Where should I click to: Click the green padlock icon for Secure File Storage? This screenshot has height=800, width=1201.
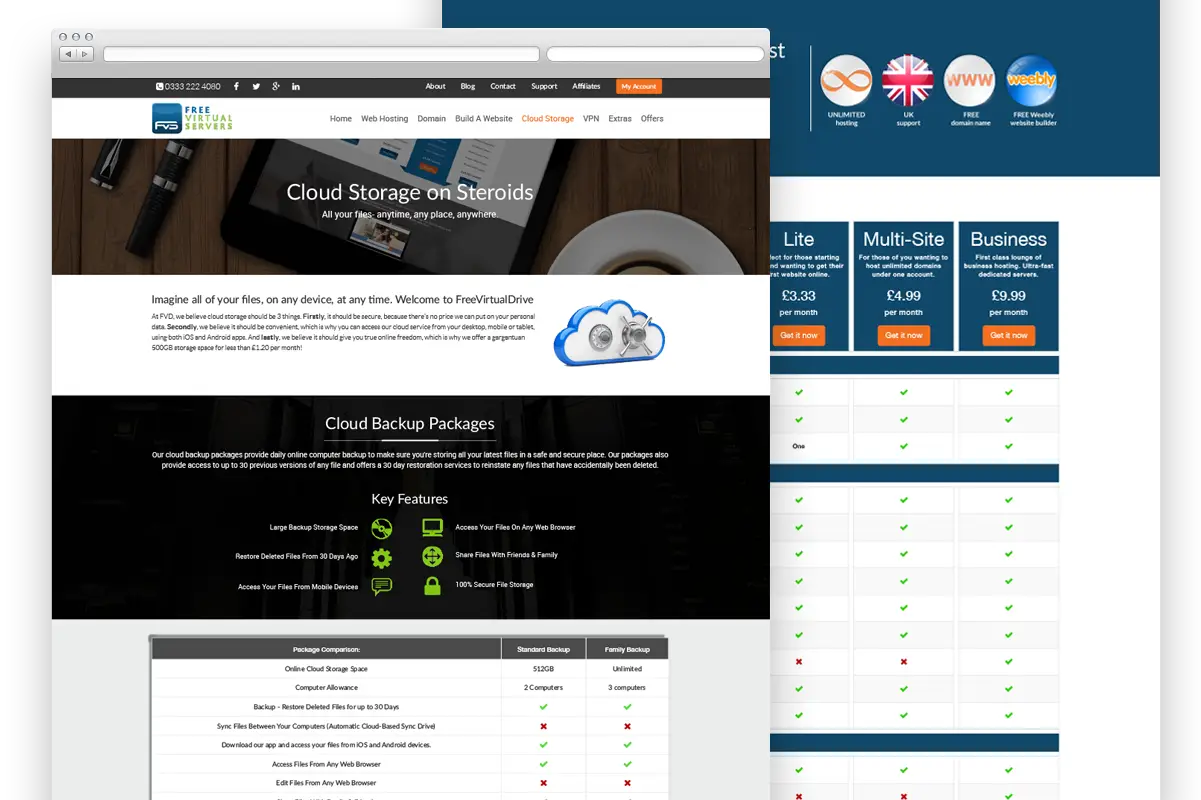coord(432,586)
